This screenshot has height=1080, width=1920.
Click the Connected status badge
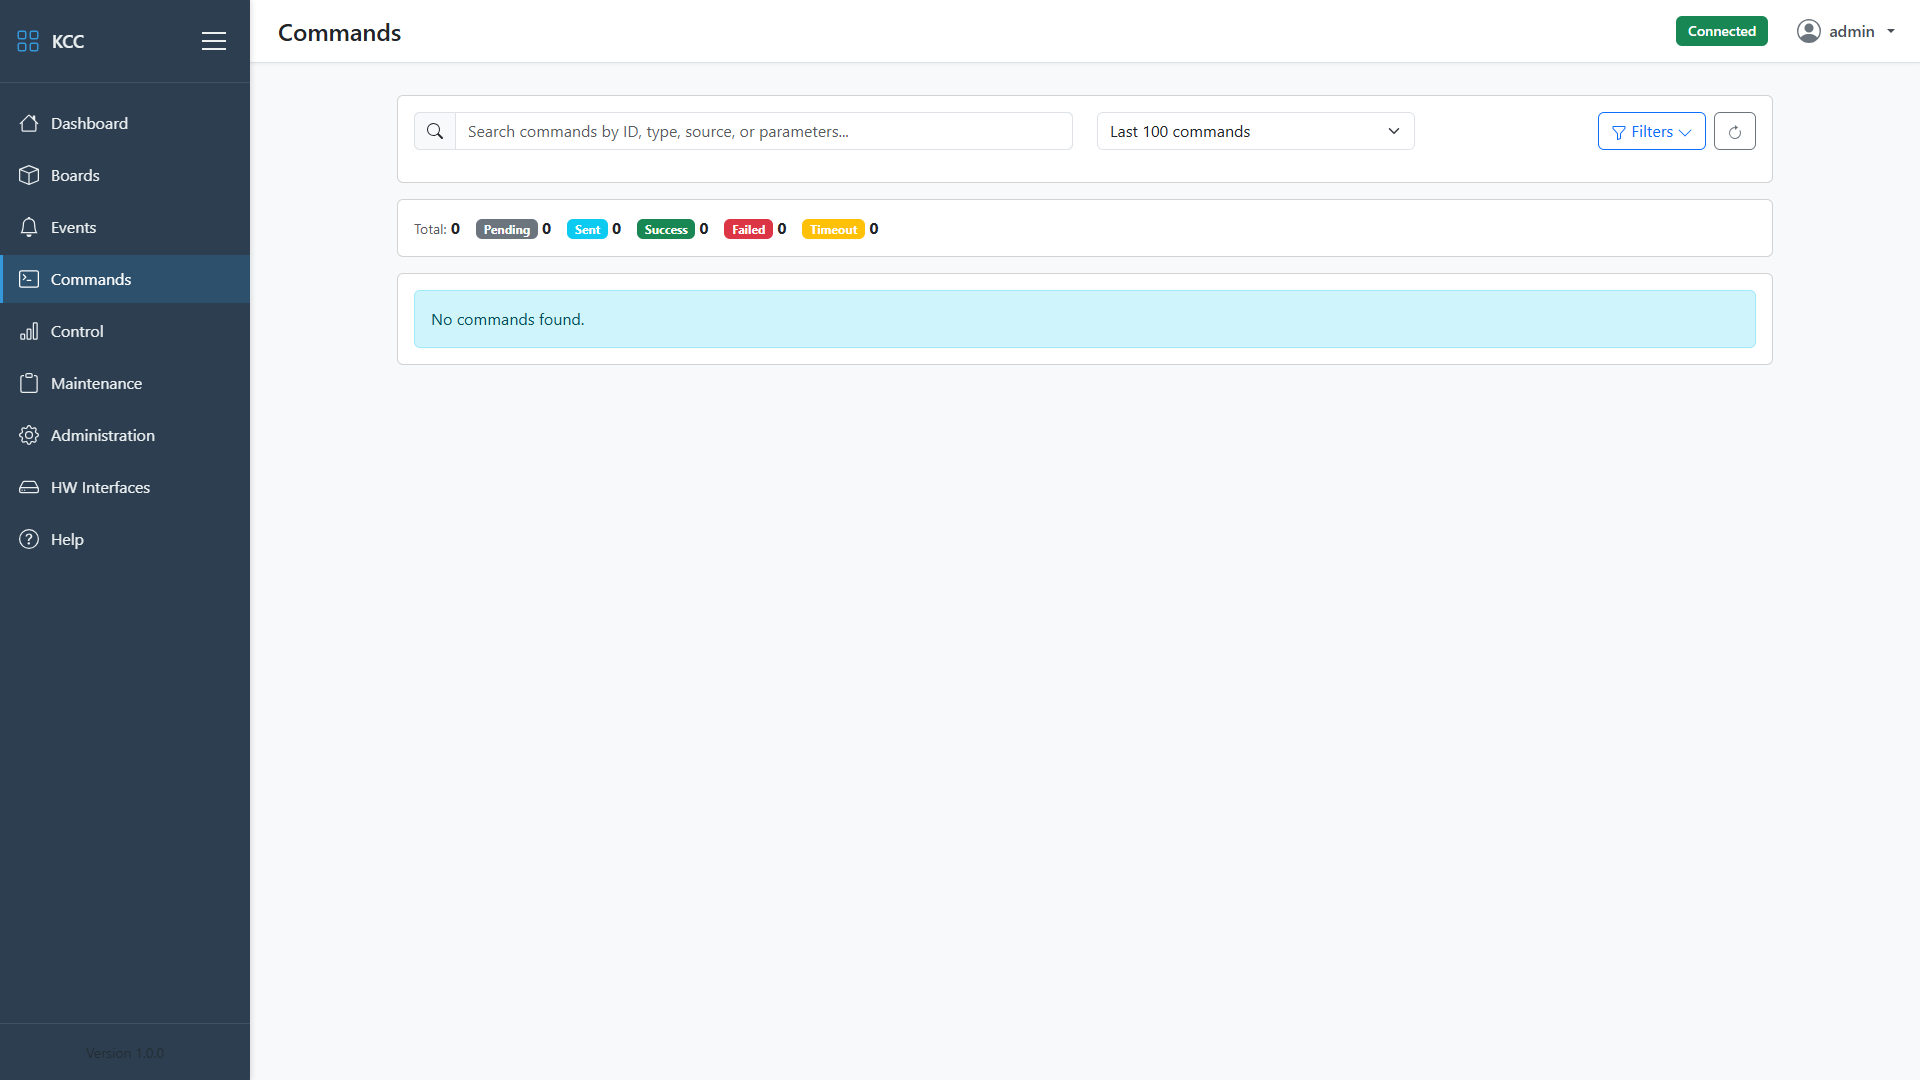[1721, 31]
